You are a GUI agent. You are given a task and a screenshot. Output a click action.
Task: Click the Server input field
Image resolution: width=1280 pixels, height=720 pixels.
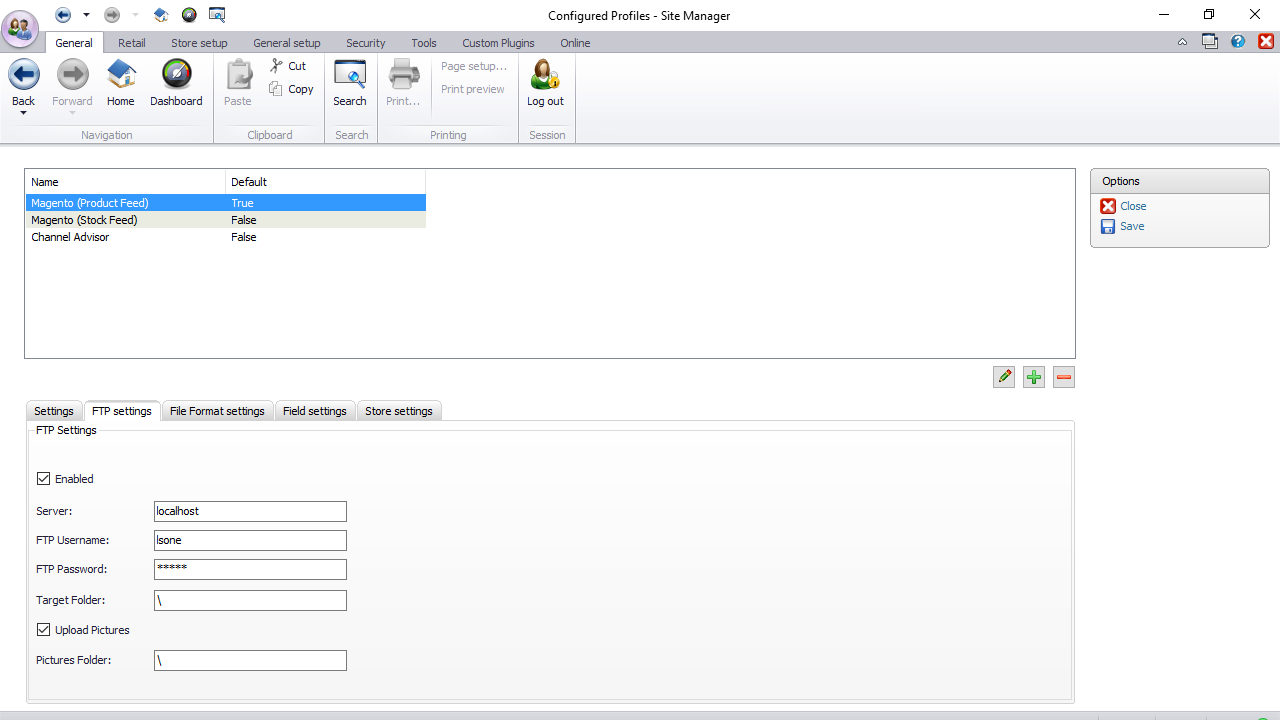(x=250, y=511)
